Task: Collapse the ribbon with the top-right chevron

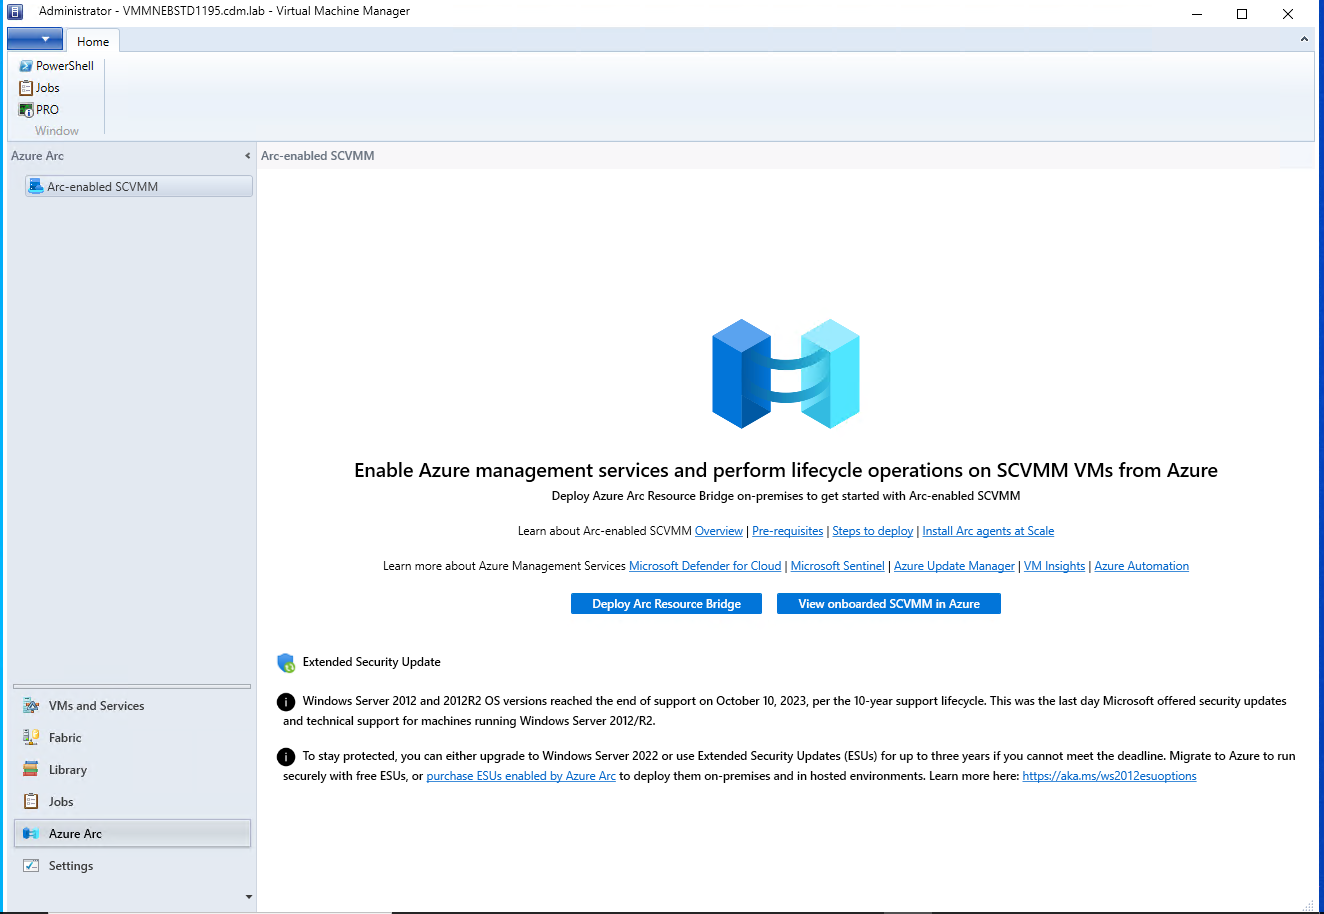Action: (x=1303, y=38)
